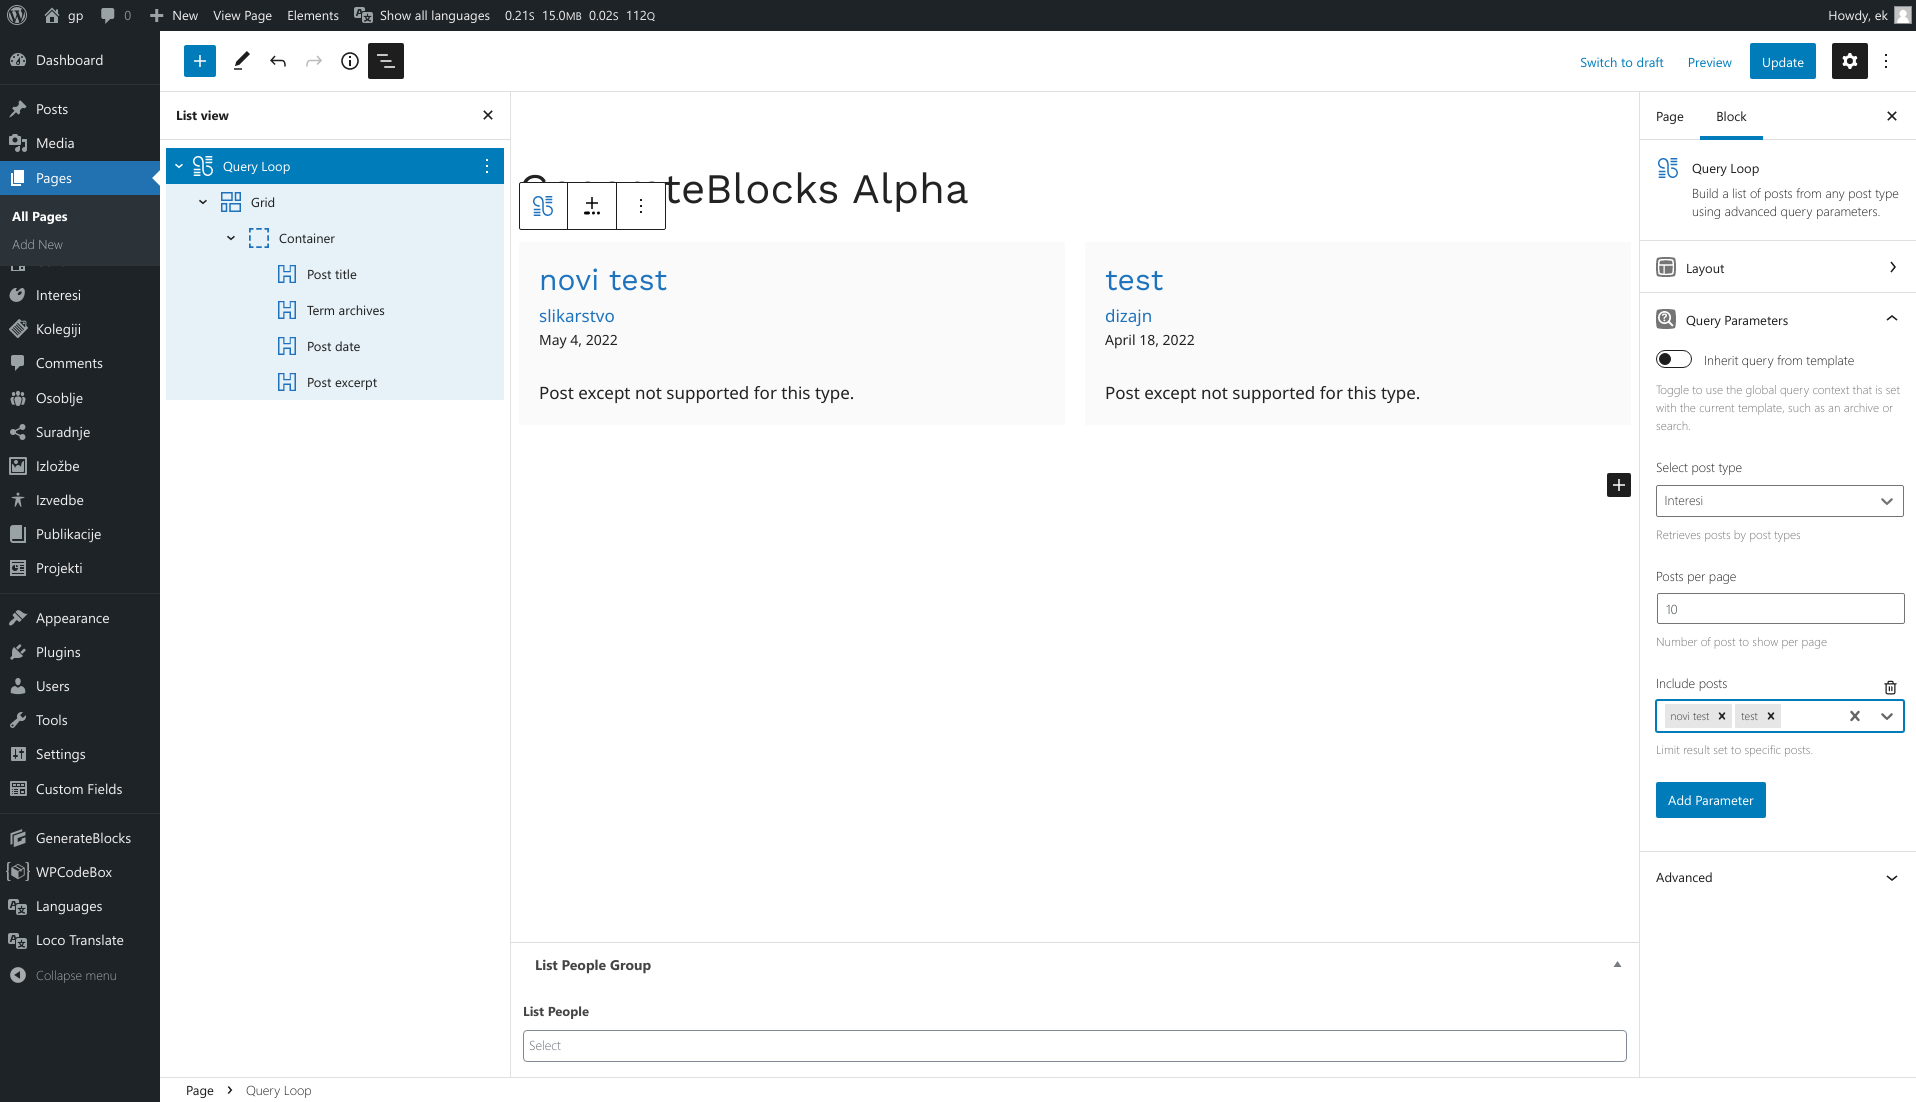Collapse the Grid item in list view

[203, 202]
